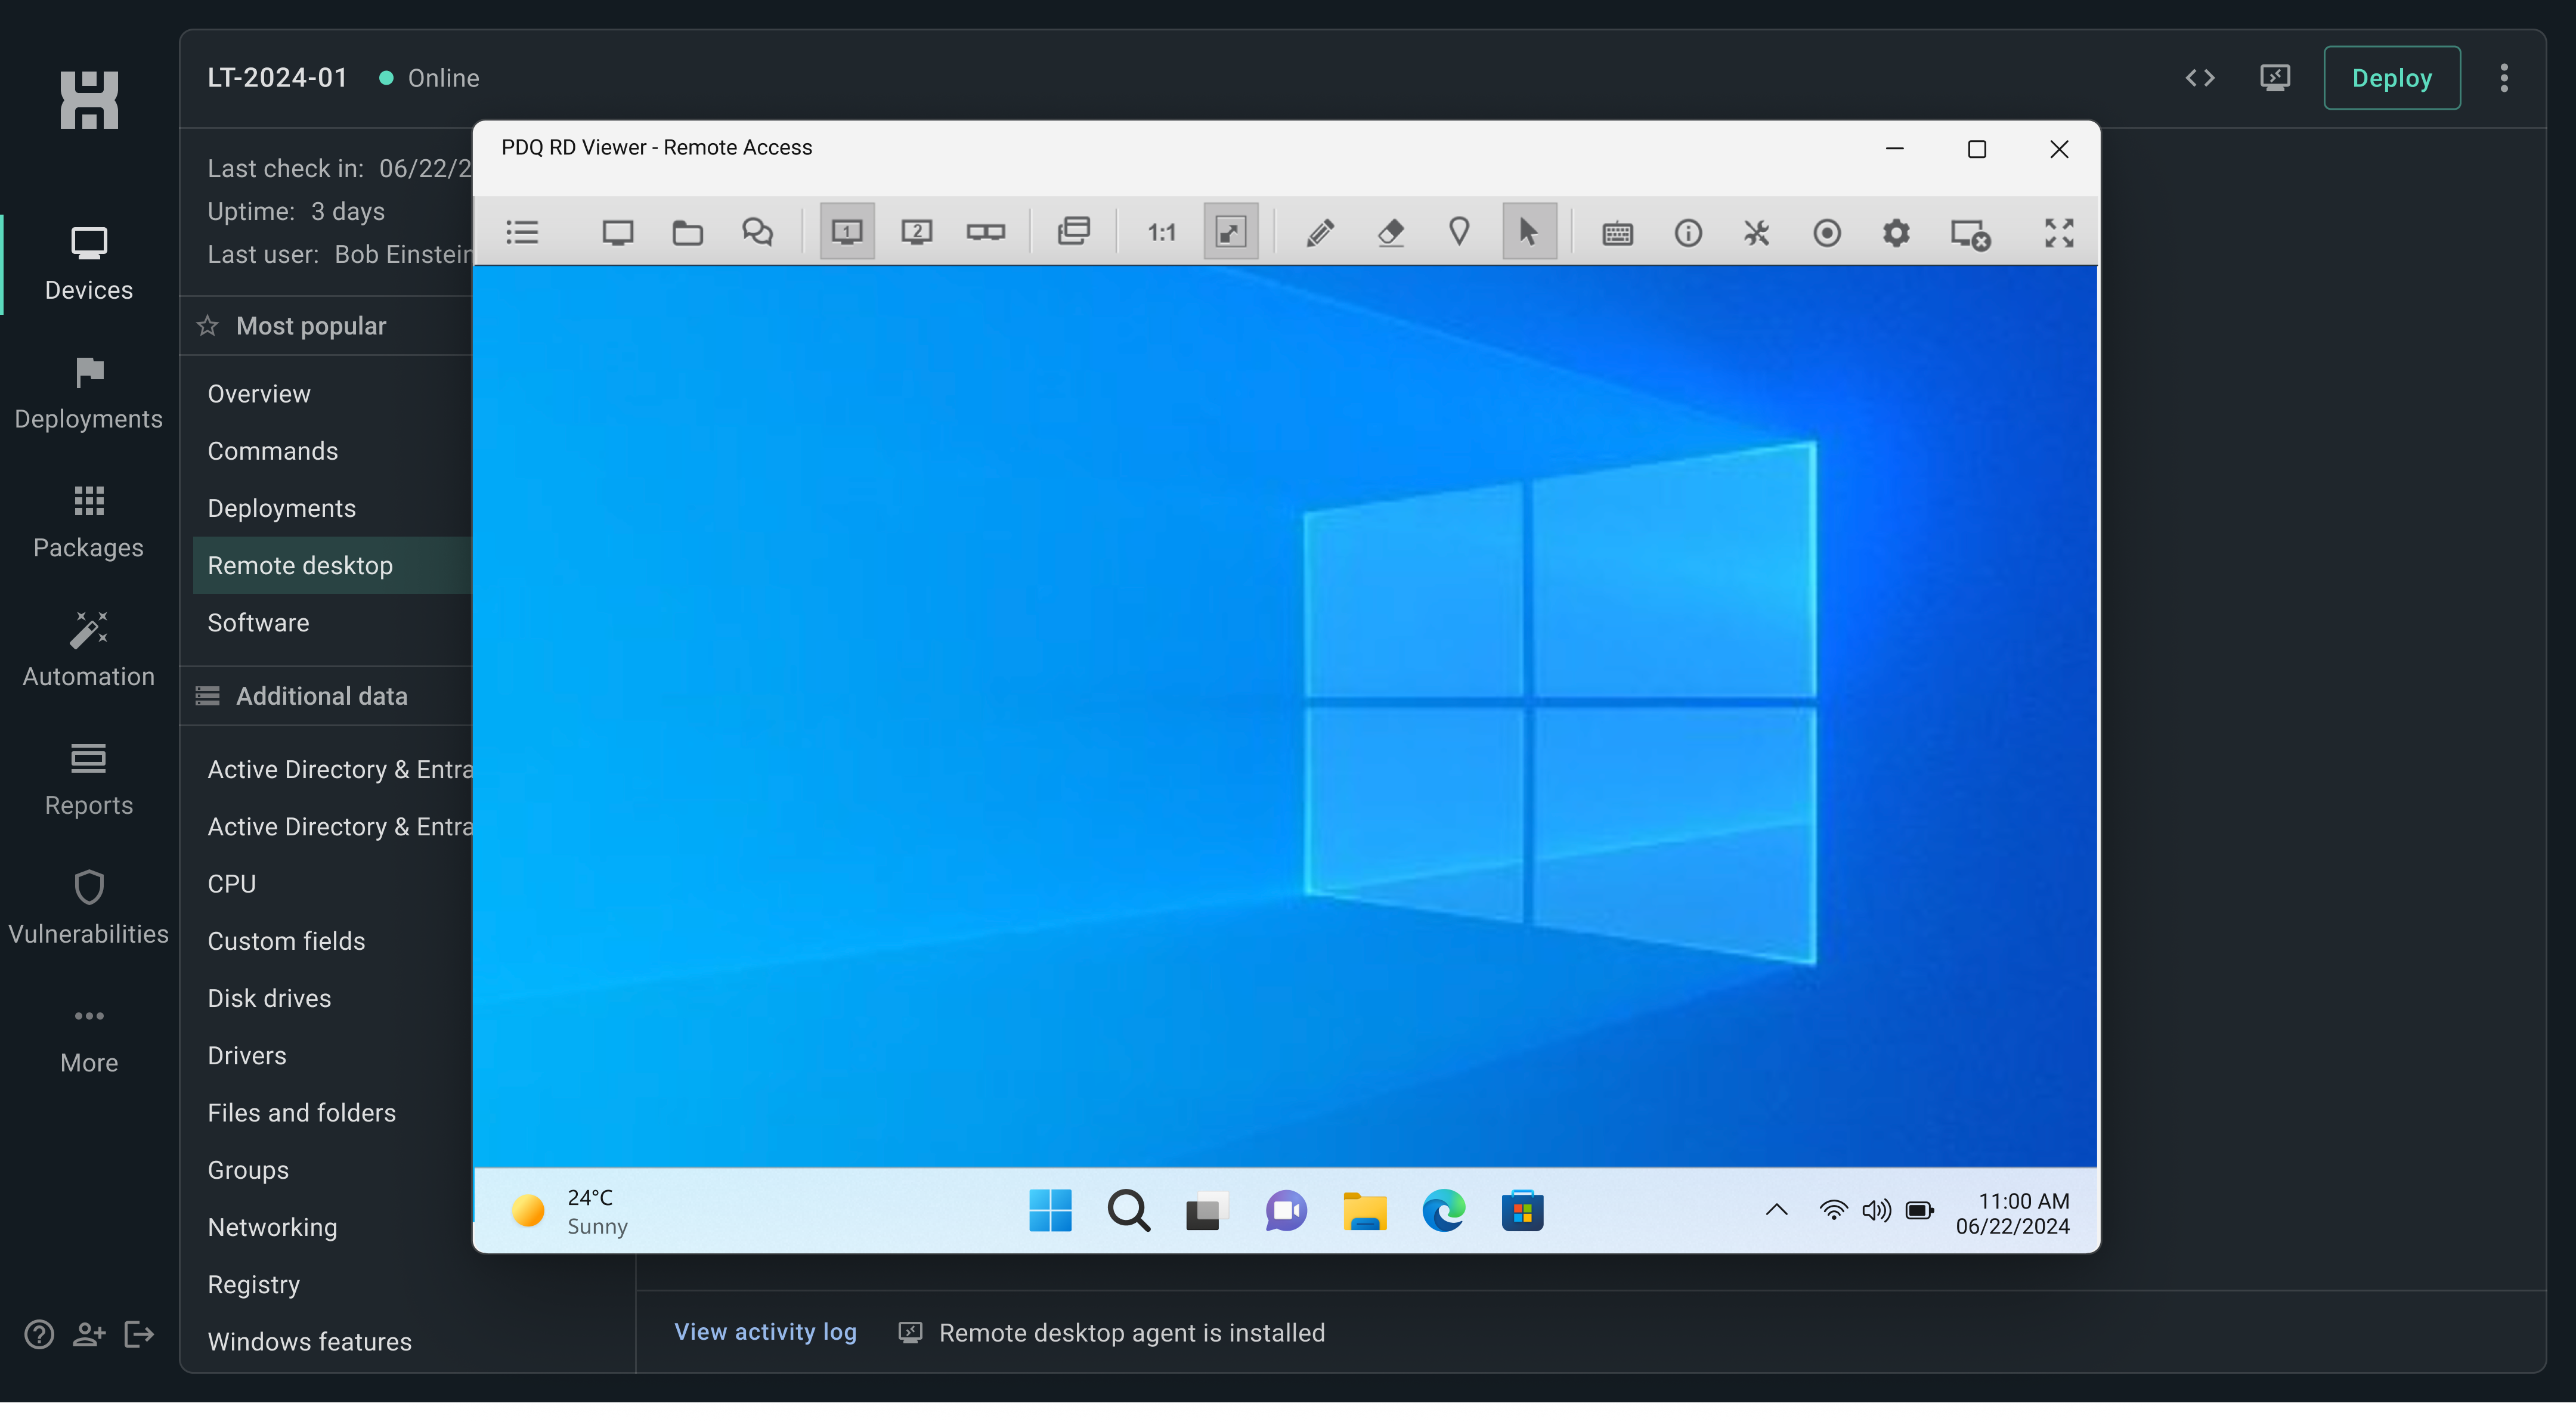2576x1425 pixels.
Task: Click the connection info icon
Action: 1688,233
